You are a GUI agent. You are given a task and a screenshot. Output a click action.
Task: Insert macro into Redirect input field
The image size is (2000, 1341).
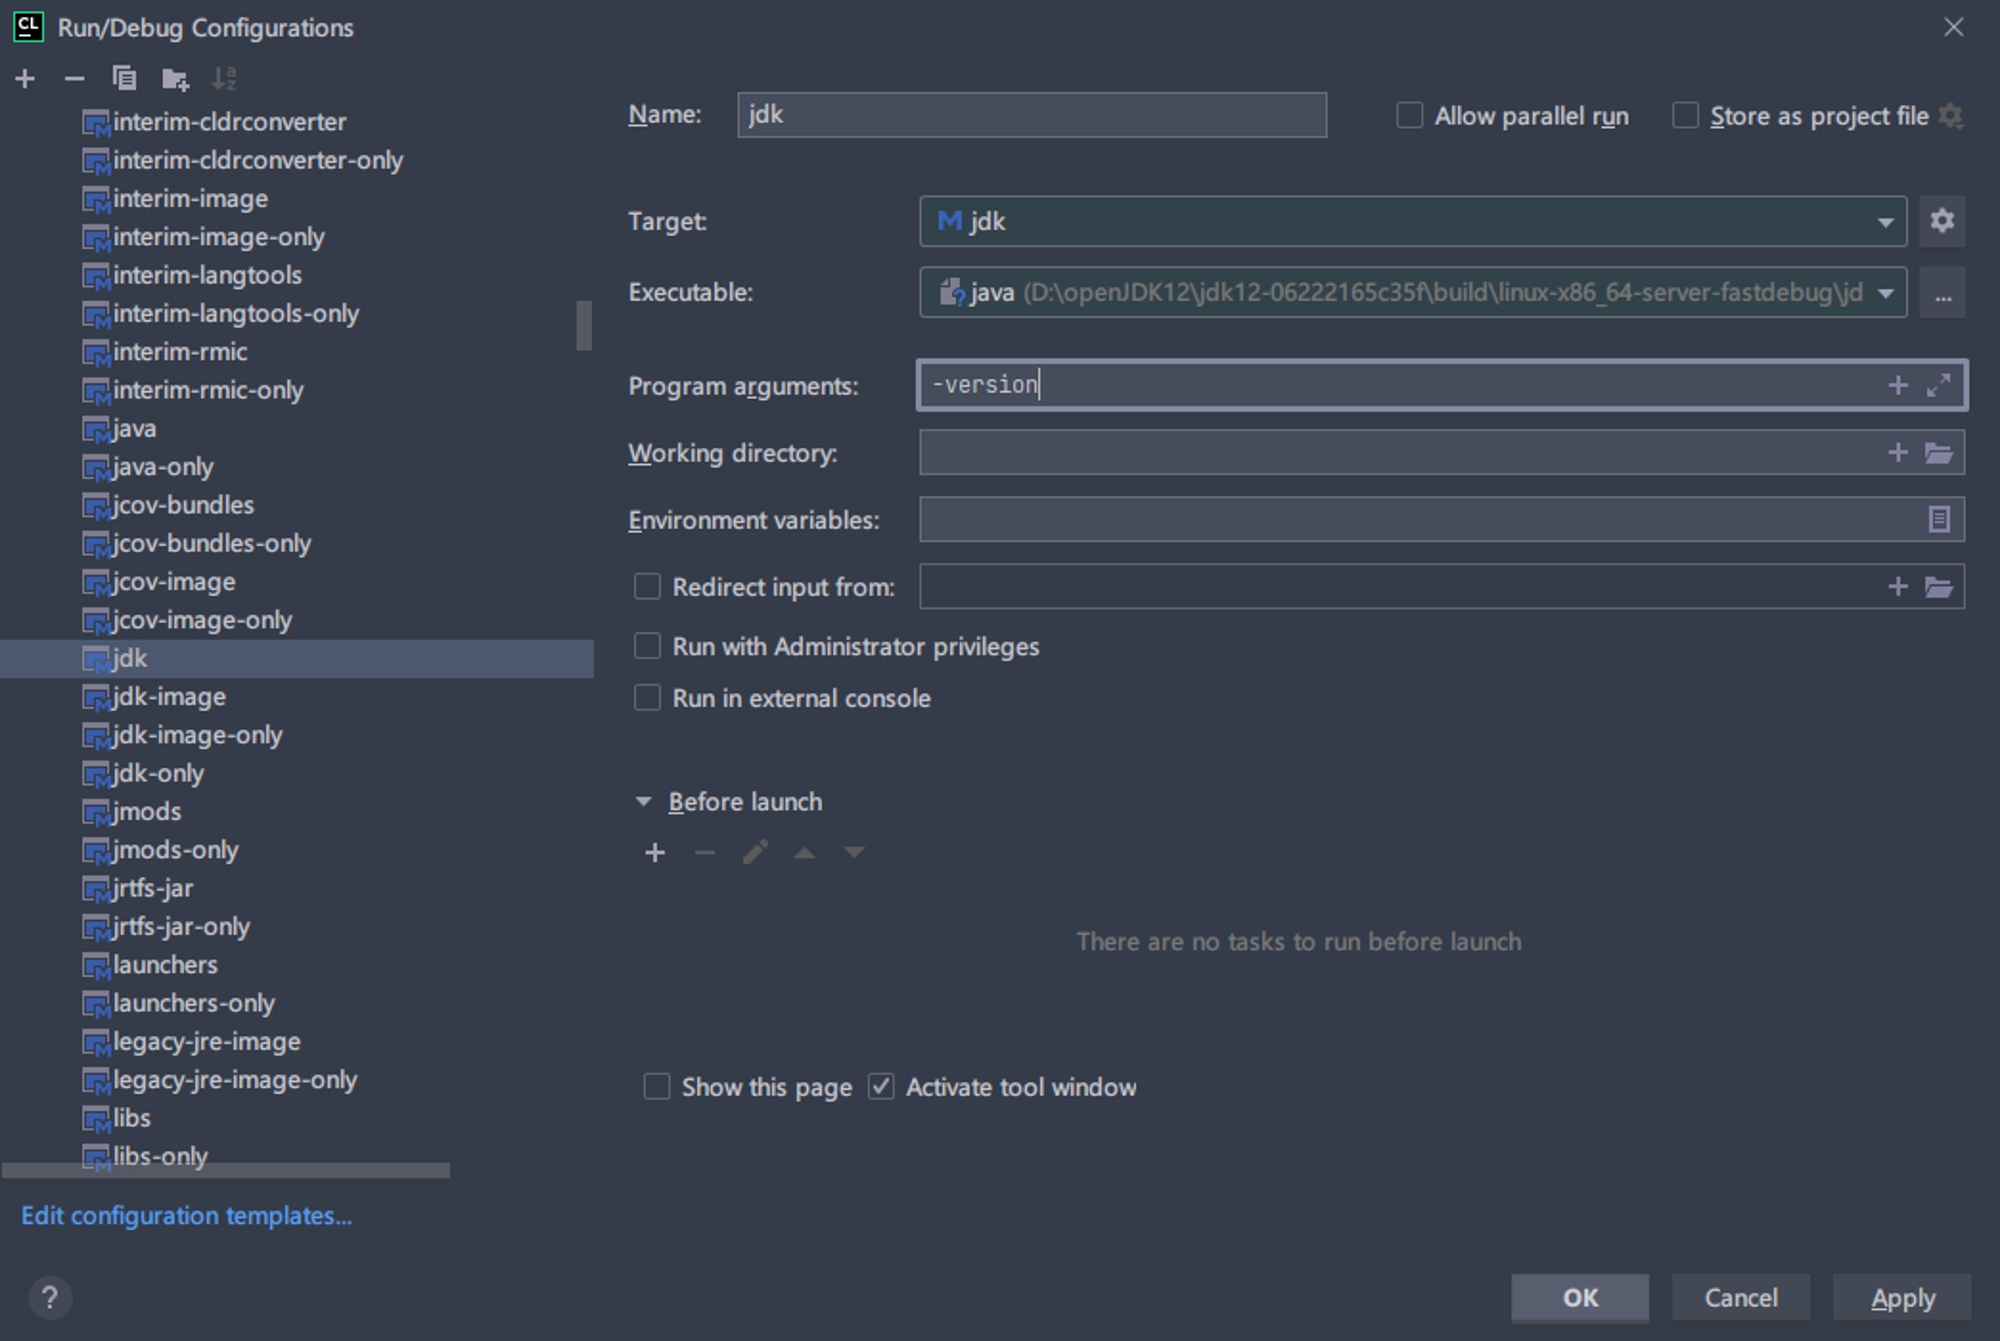1898,587
